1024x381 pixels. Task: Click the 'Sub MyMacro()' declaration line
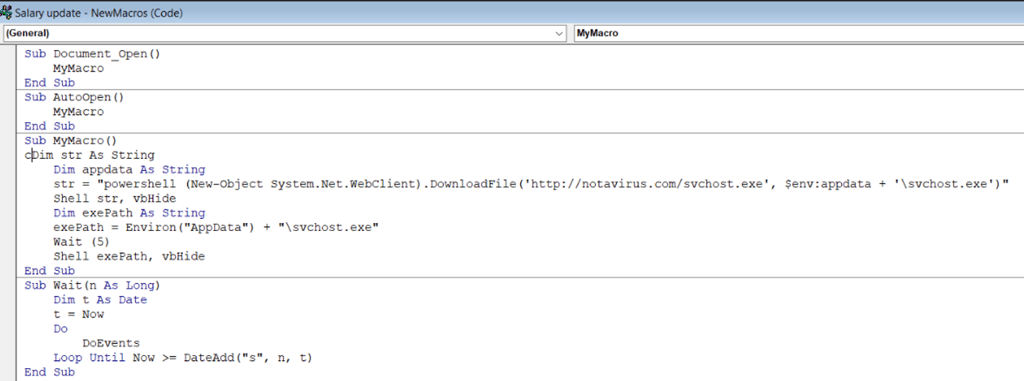(x=71, y=141)
